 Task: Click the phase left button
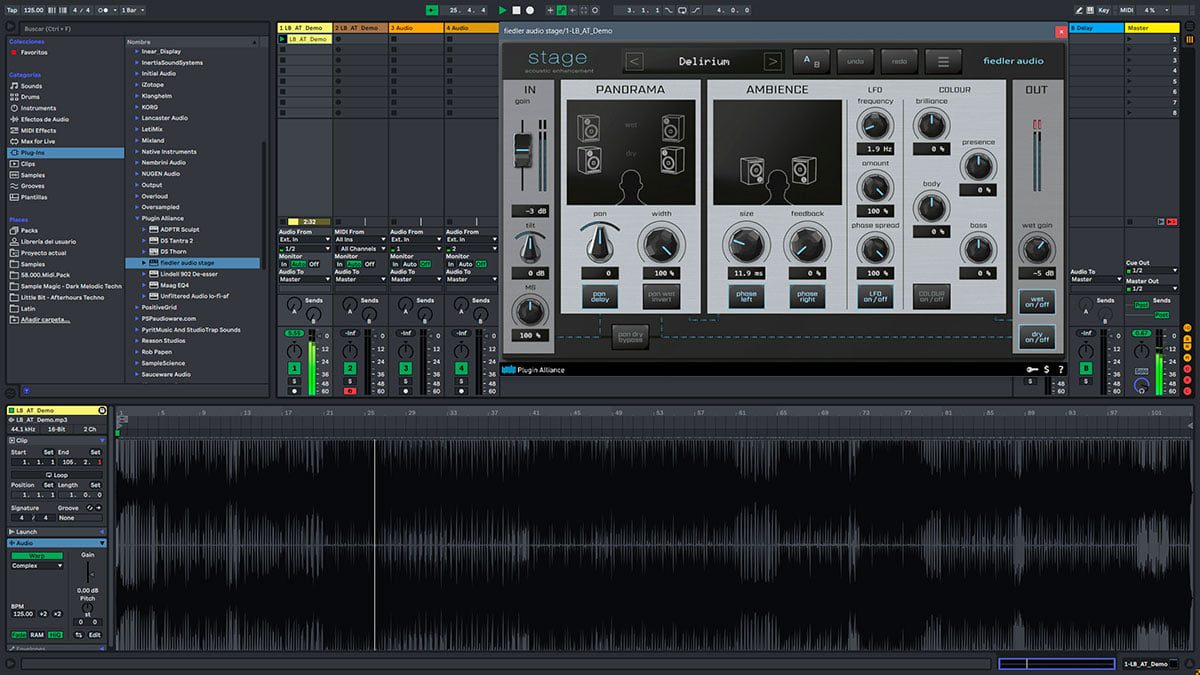[x=747, y=296]
